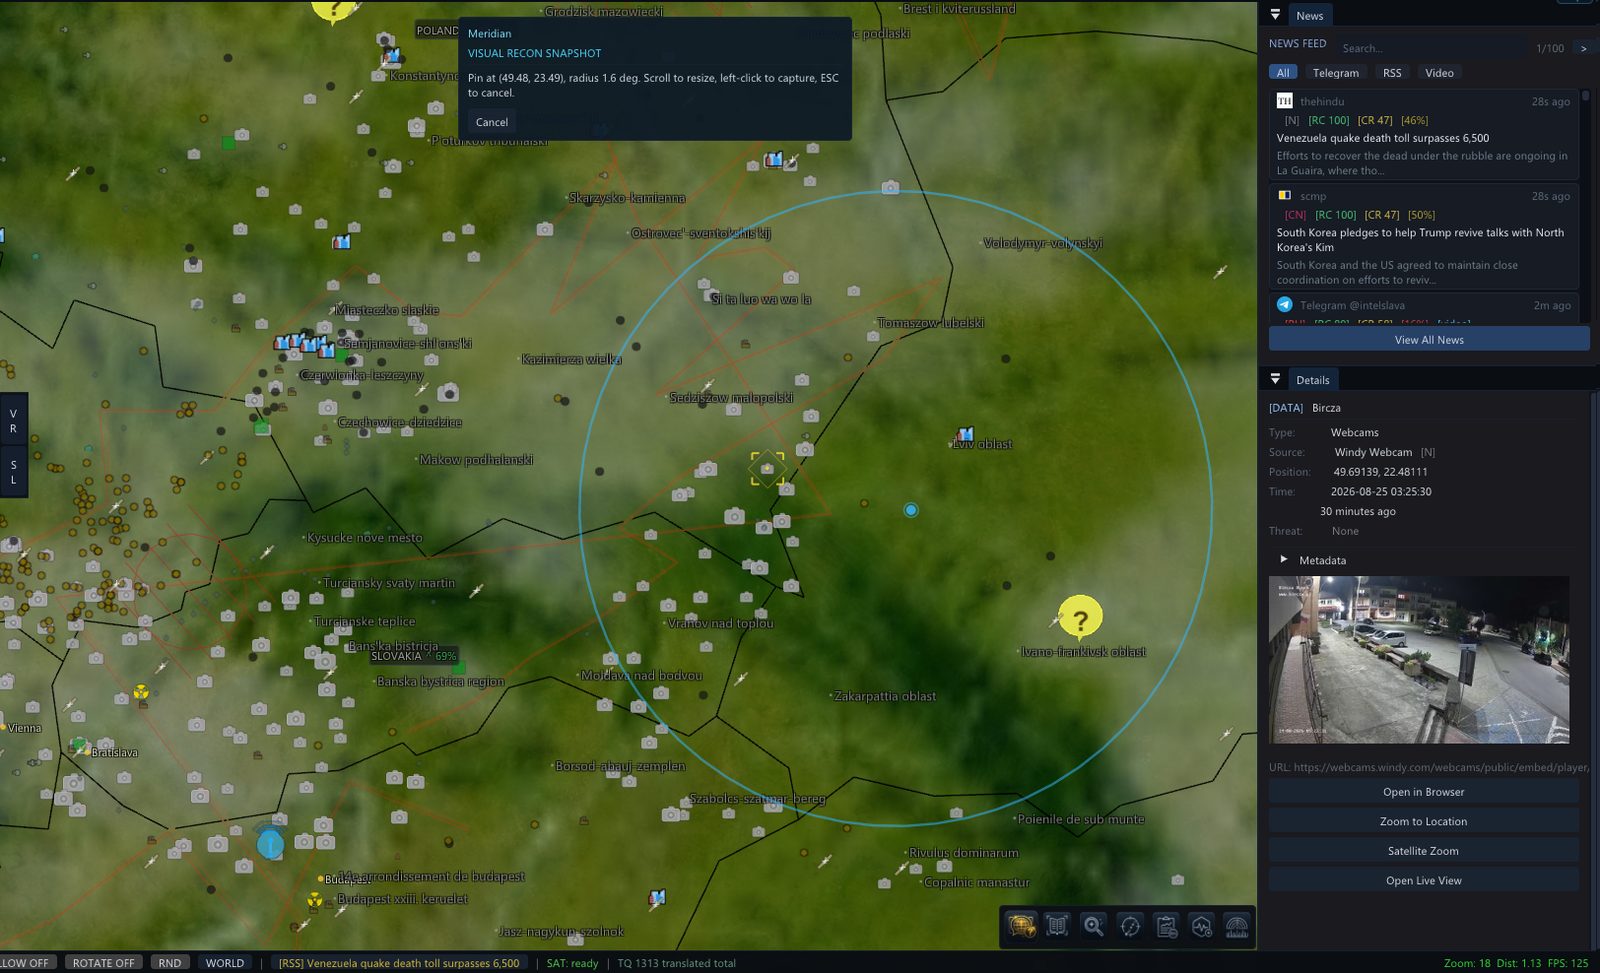Toggle LOW OFF in status bar
This screenshot has height=973, width=1600.
click(x=26, y=963)
